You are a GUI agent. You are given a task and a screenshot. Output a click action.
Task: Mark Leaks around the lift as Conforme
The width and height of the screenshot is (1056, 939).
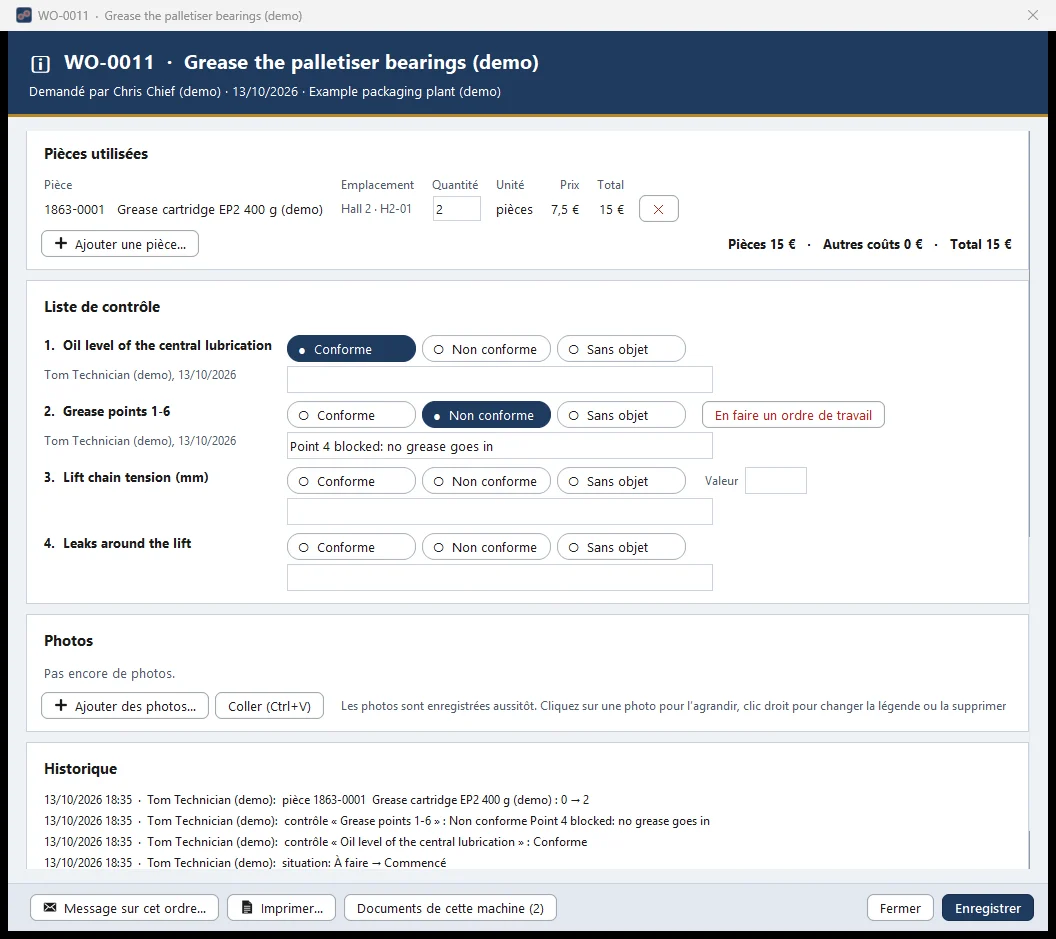coord(351,547)
